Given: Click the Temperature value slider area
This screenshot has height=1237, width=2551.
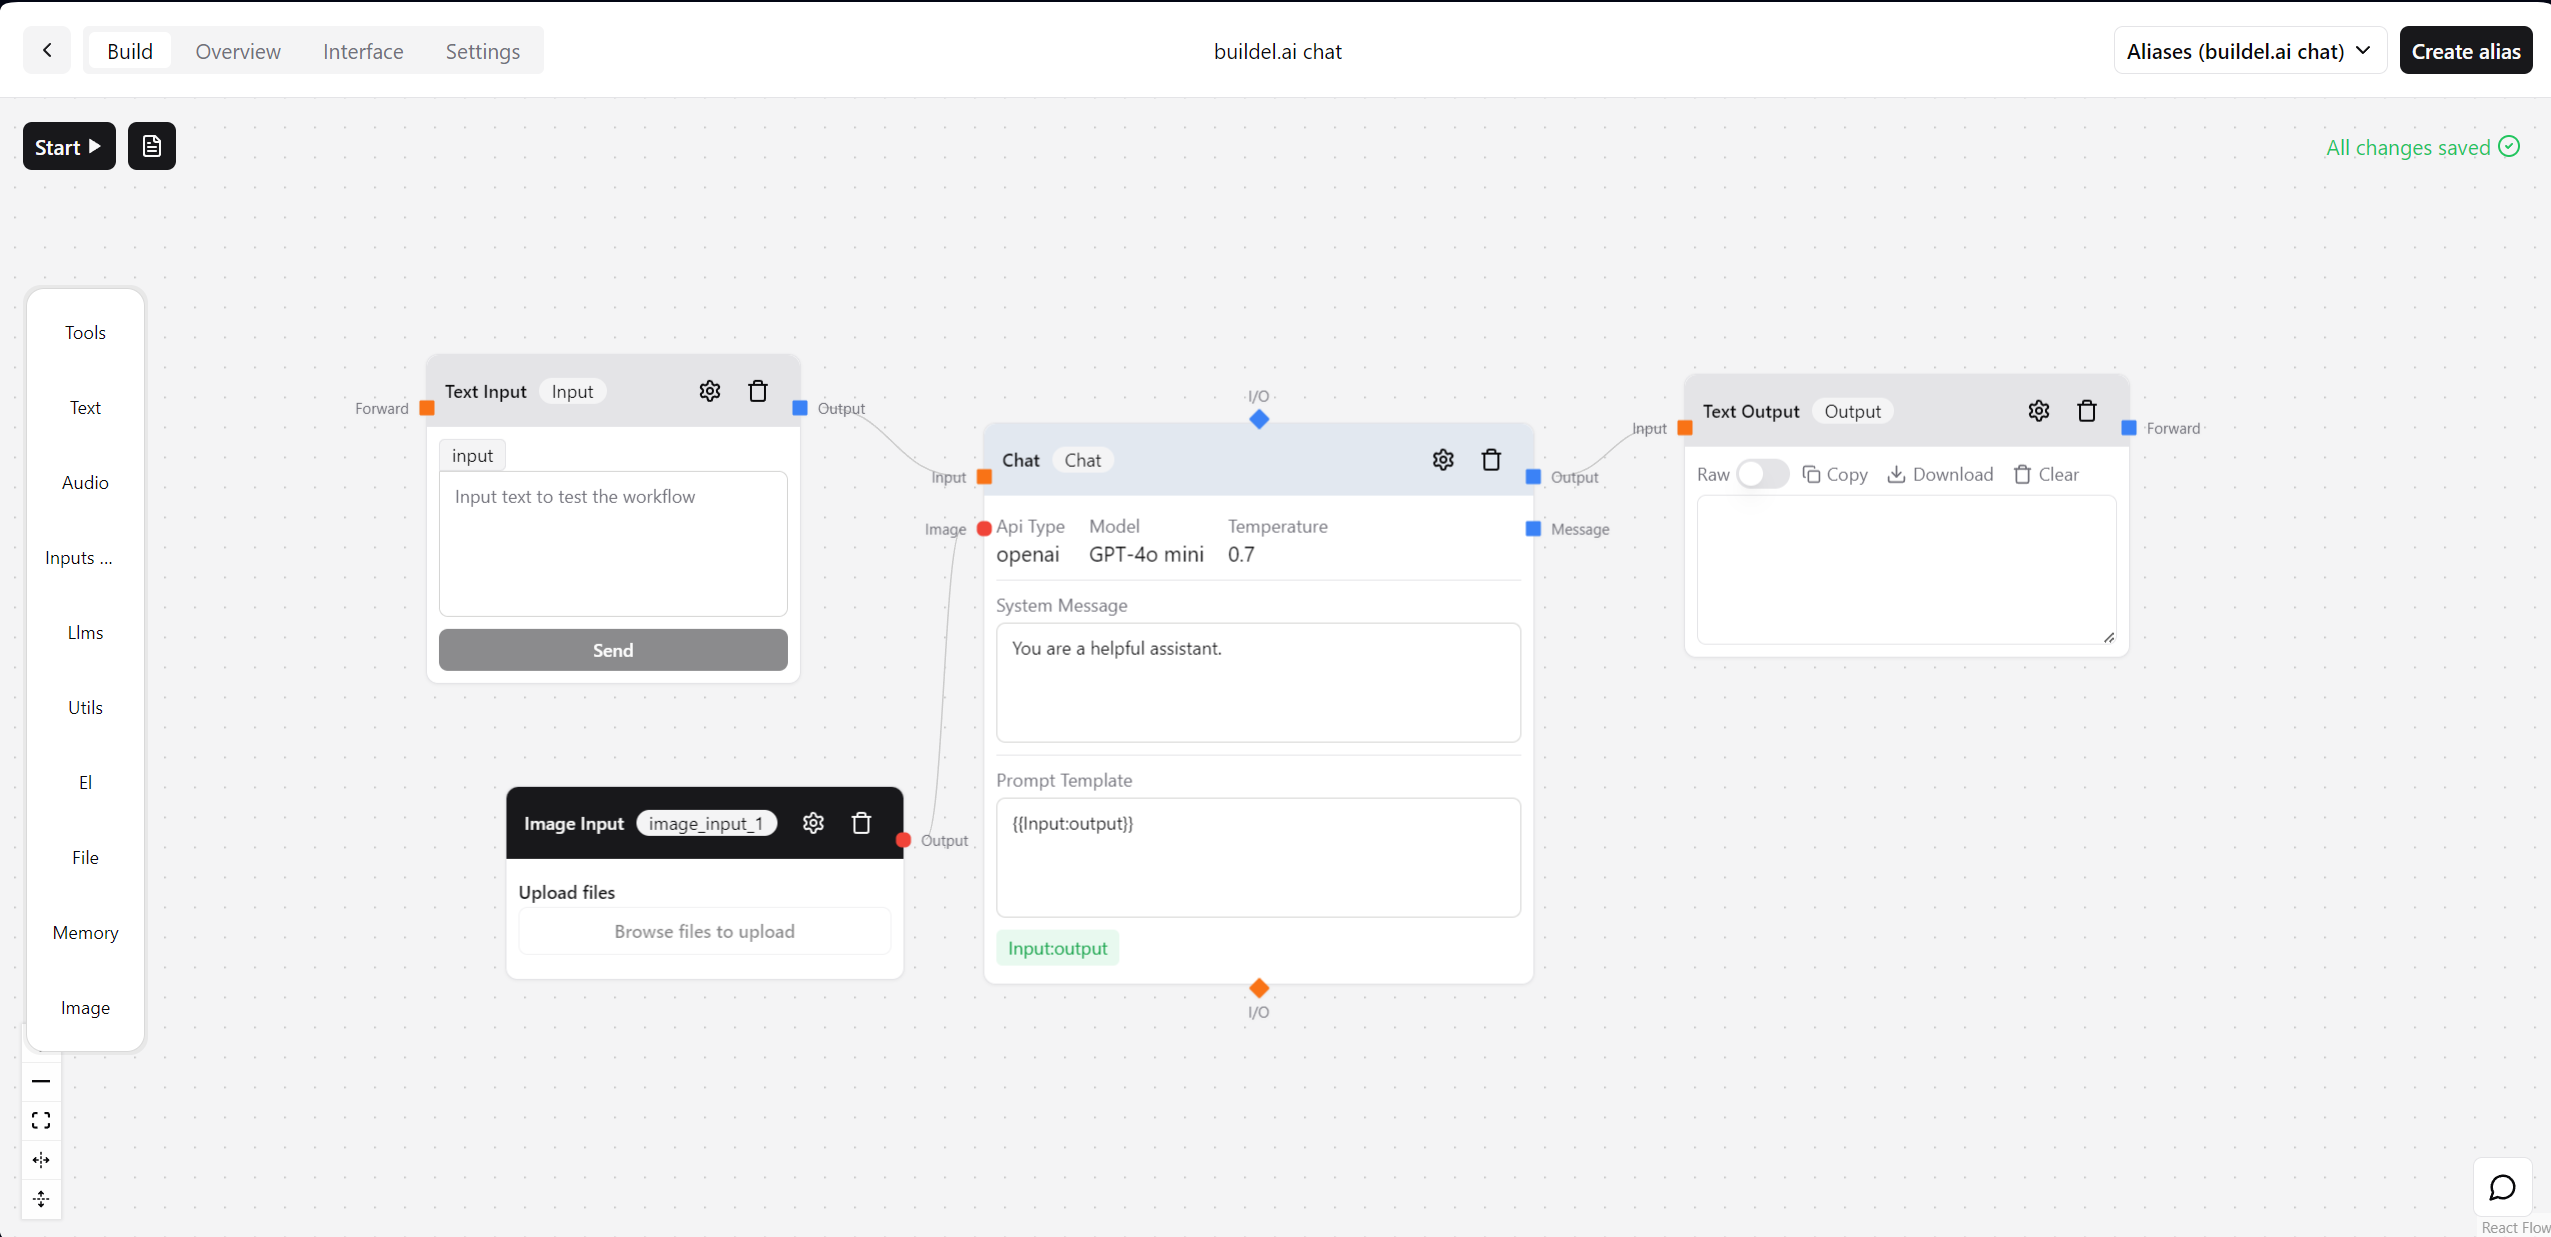Looking at the screenshot, I should point(1241,553).
